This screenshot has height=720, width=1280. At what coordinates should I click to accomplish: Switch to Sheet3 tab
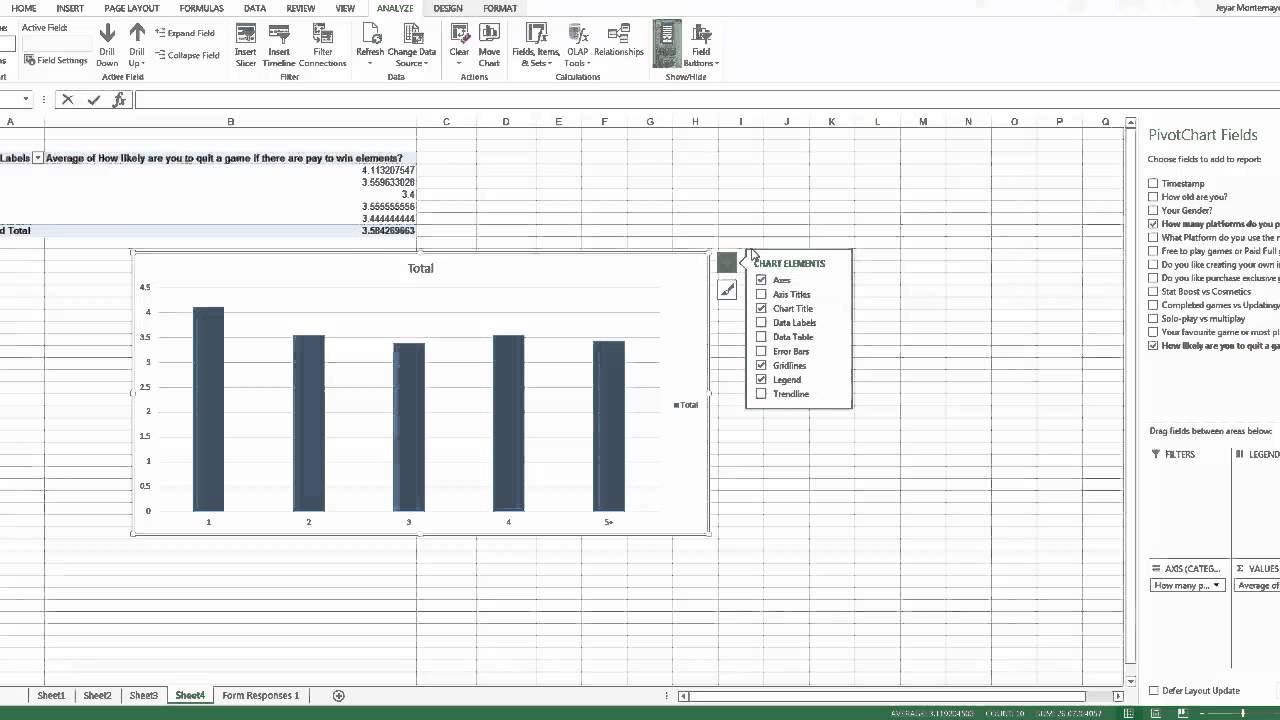pos(143,695)
